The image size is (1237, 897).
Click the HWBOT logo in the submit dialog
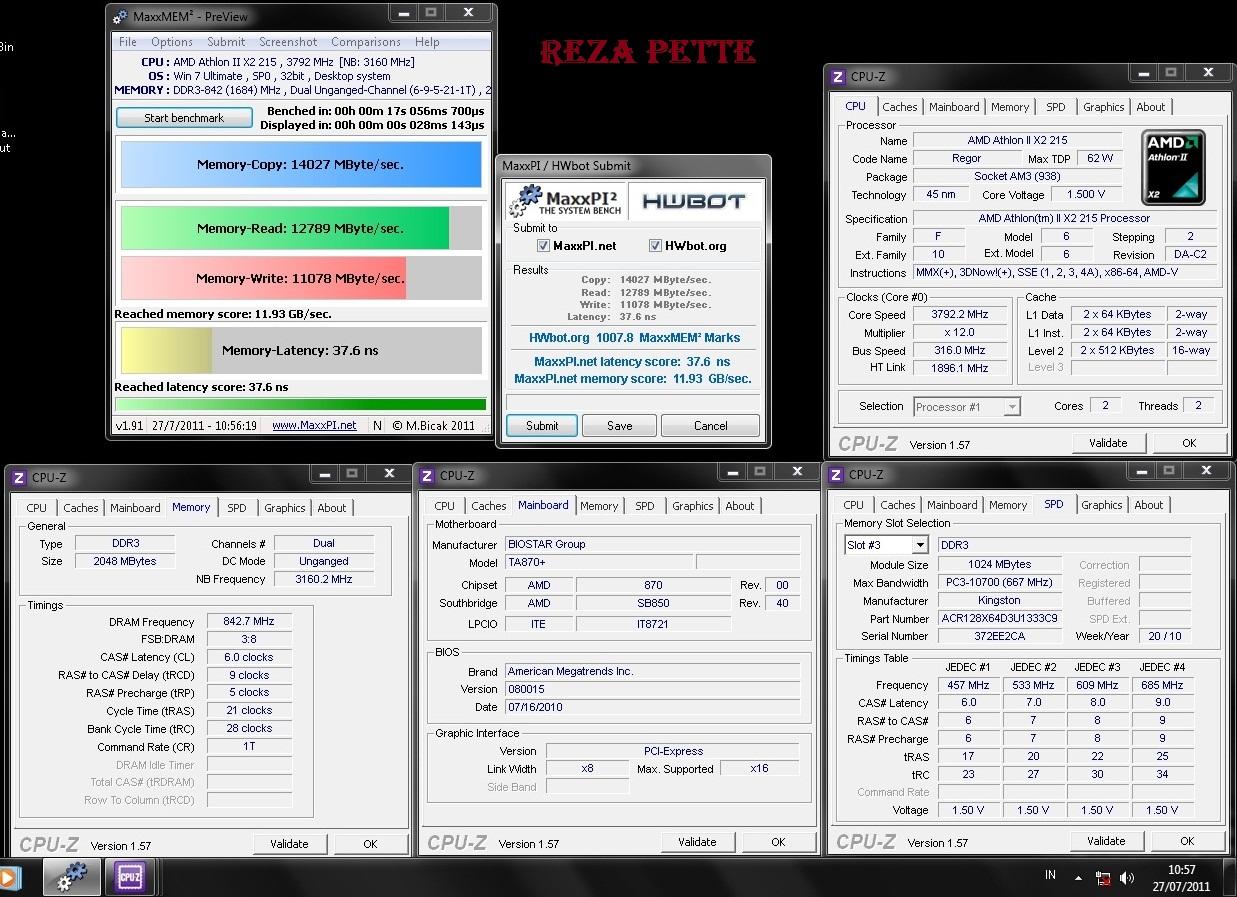point(694,201)
